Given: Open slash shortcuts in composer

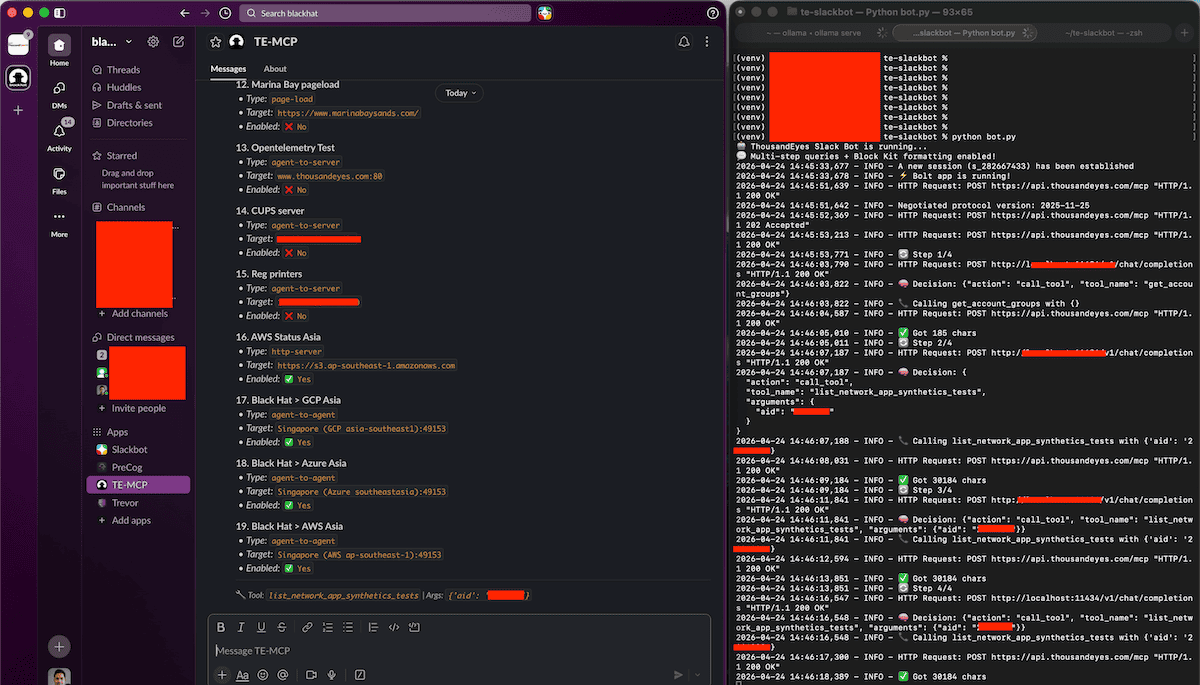Looking at the screenshot, I should 359,675.
